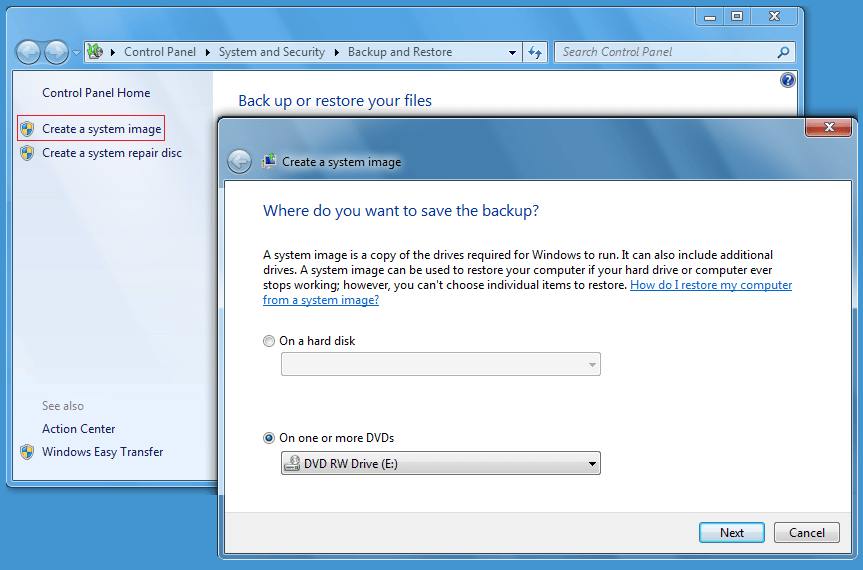The width and height of the screenshot is (863, 570).
Task: Click the Cancel button
Action: 807,533
